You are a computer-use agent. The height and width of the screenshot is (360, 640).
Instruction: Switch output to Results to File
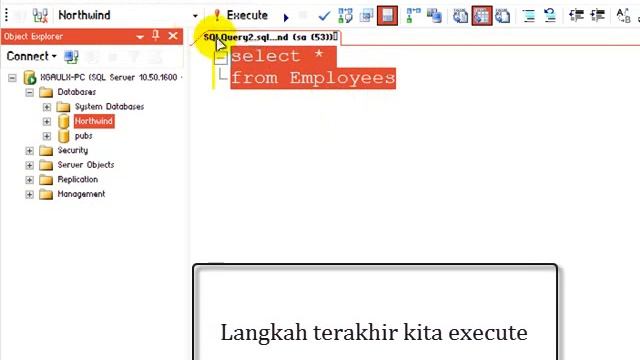[x=503, y=16]
